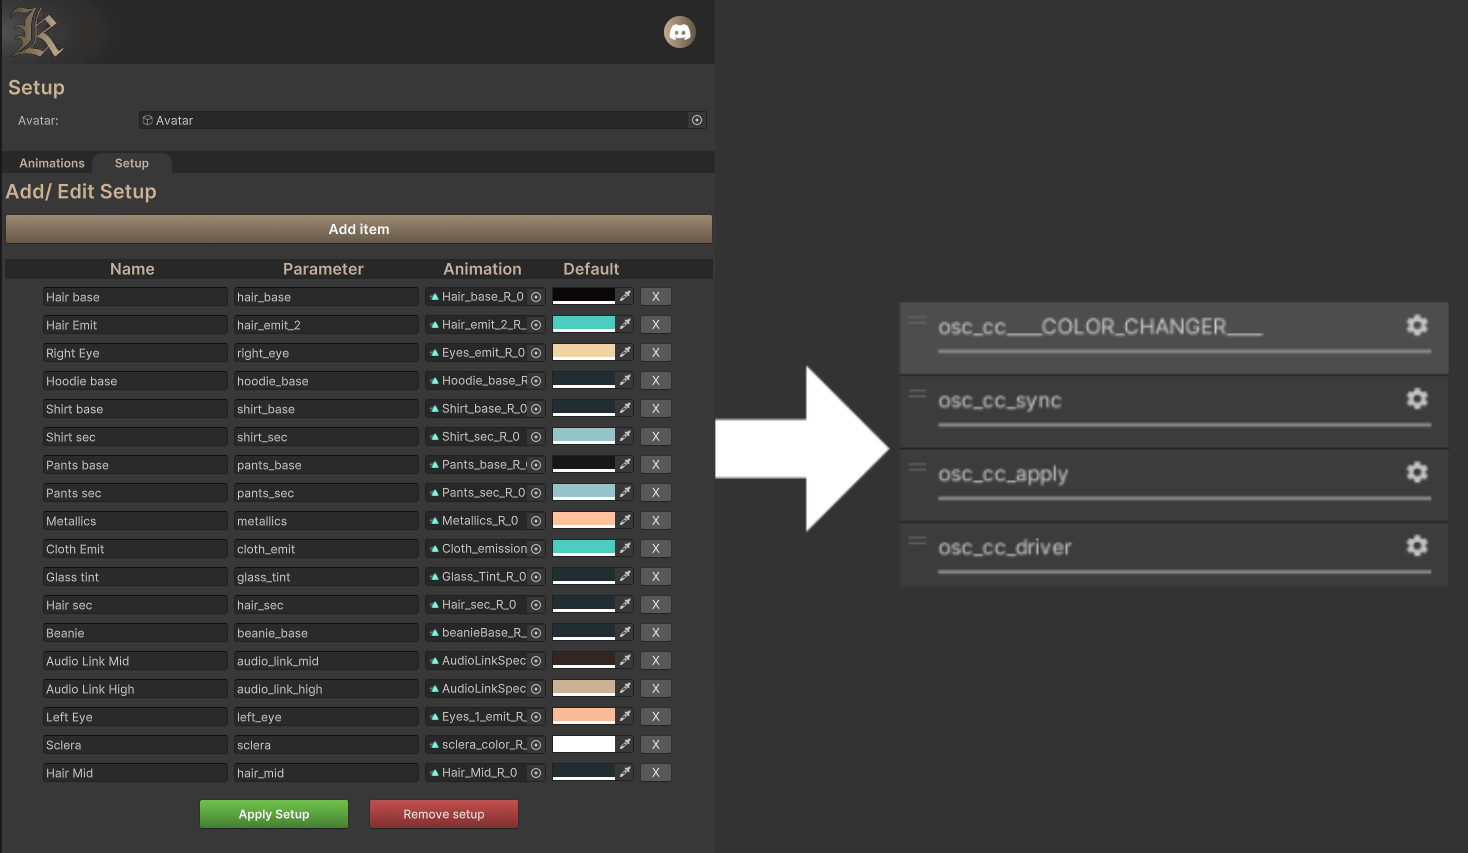This screenshot has width=1468, height=853.
Task: Edit the left_eye parameter field
Action: pyautogui.click(x=326, y=717)
